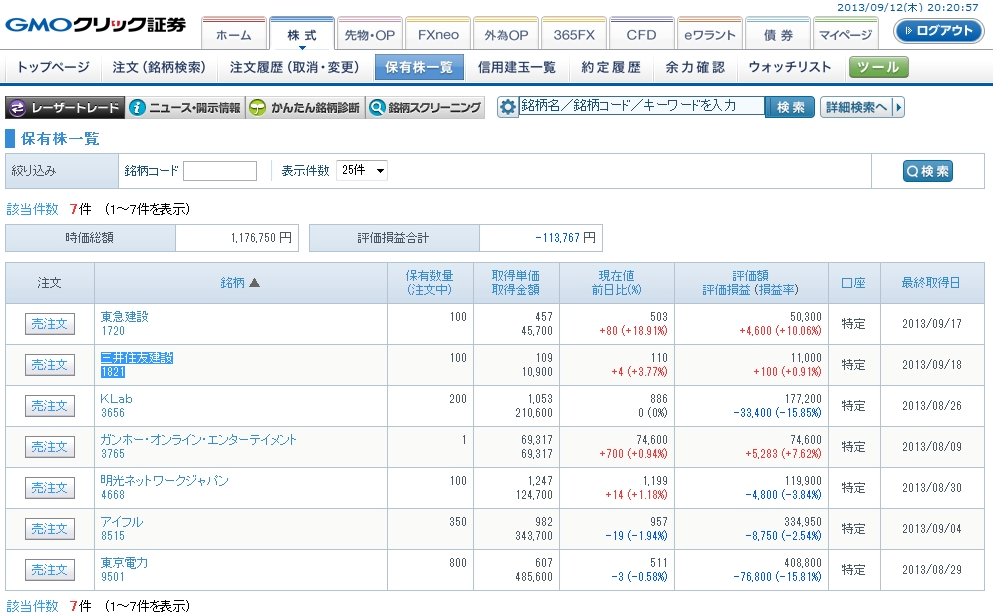Click the 検索 button in filter row
Viewport: 993px width, 615px height.
coord(927,171)
